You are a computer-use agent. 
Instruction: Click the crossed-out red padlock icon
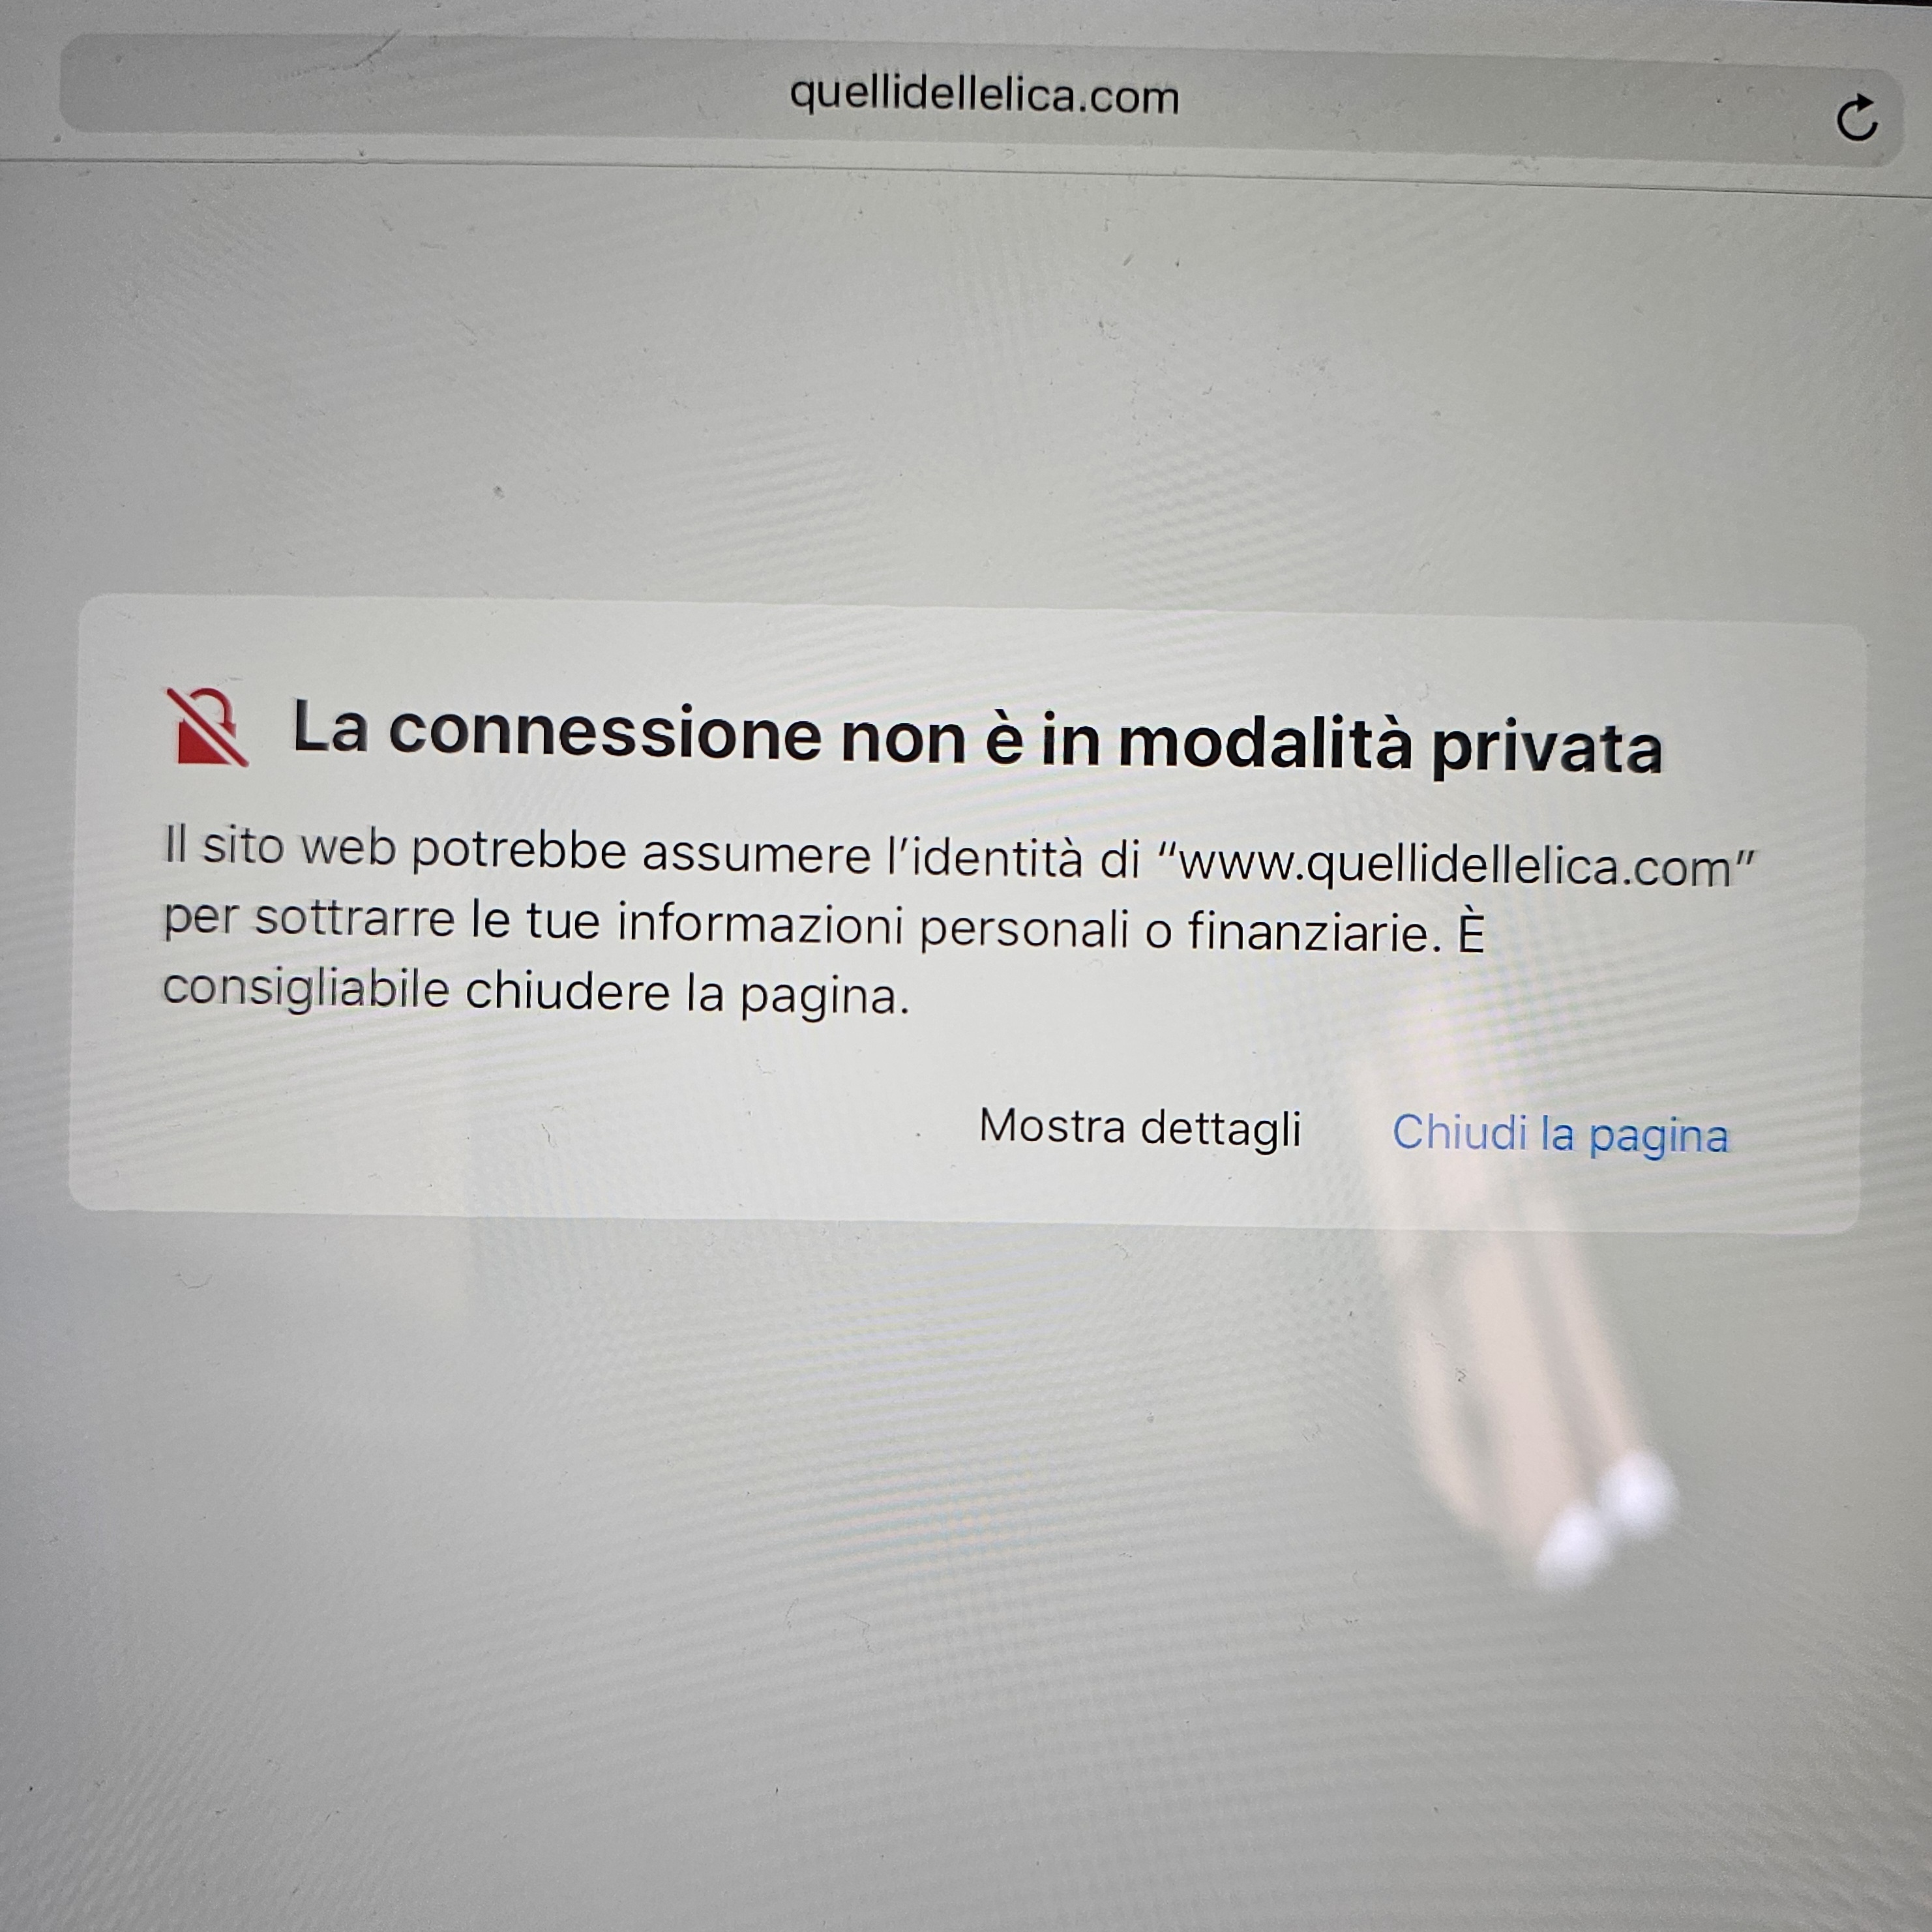point(207,727)
